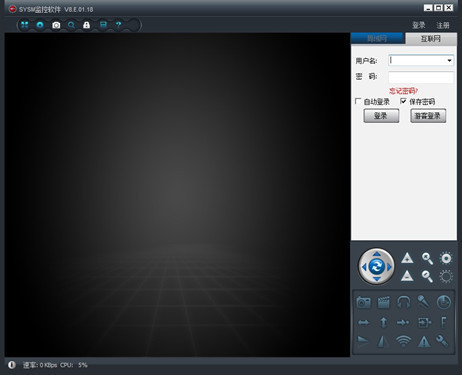Click the outlined iris close icon
The width and height of the screenshot is (462, 375).
coord(446,276)
